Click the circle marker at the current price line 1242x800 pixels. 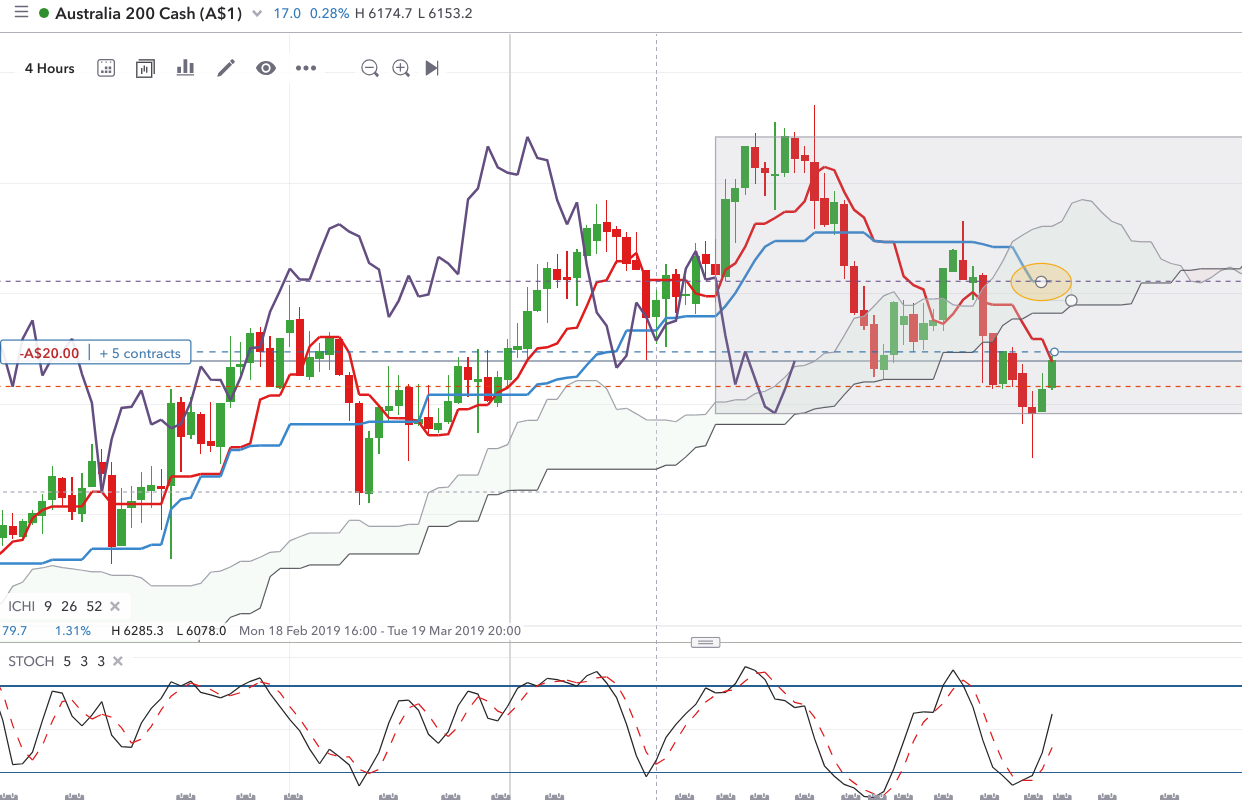tap(1055, 352)
